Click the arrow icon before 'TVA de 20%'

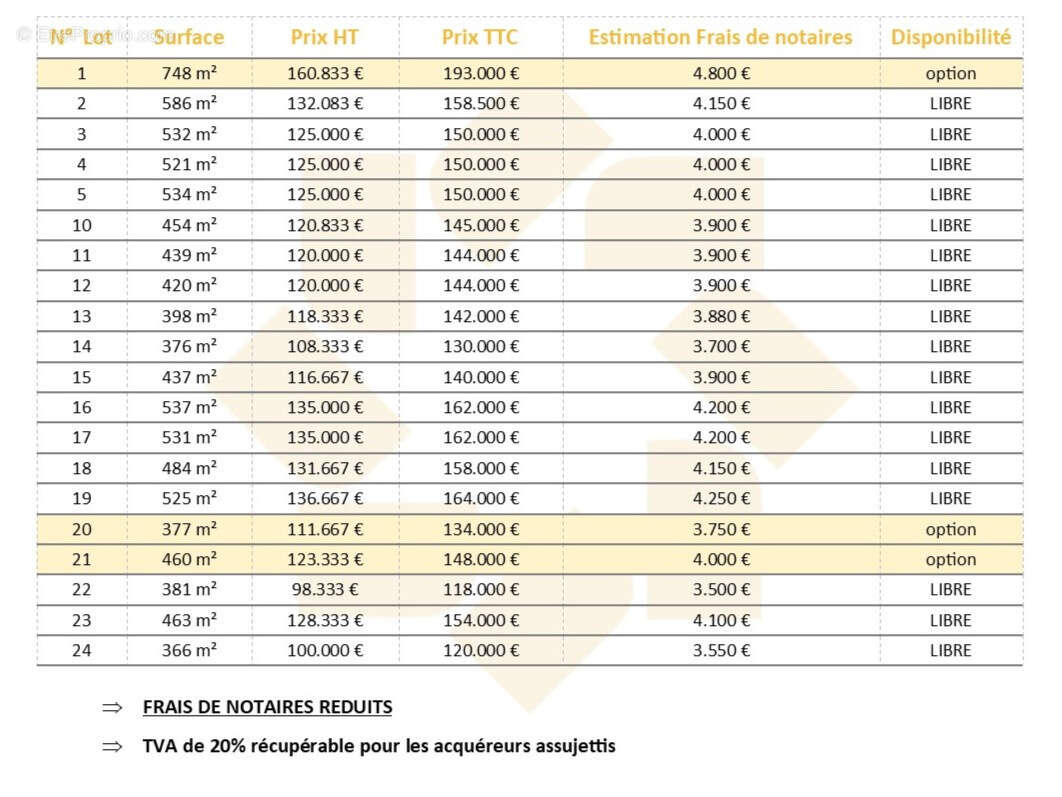pyautogui.click(x=112, y=746)
